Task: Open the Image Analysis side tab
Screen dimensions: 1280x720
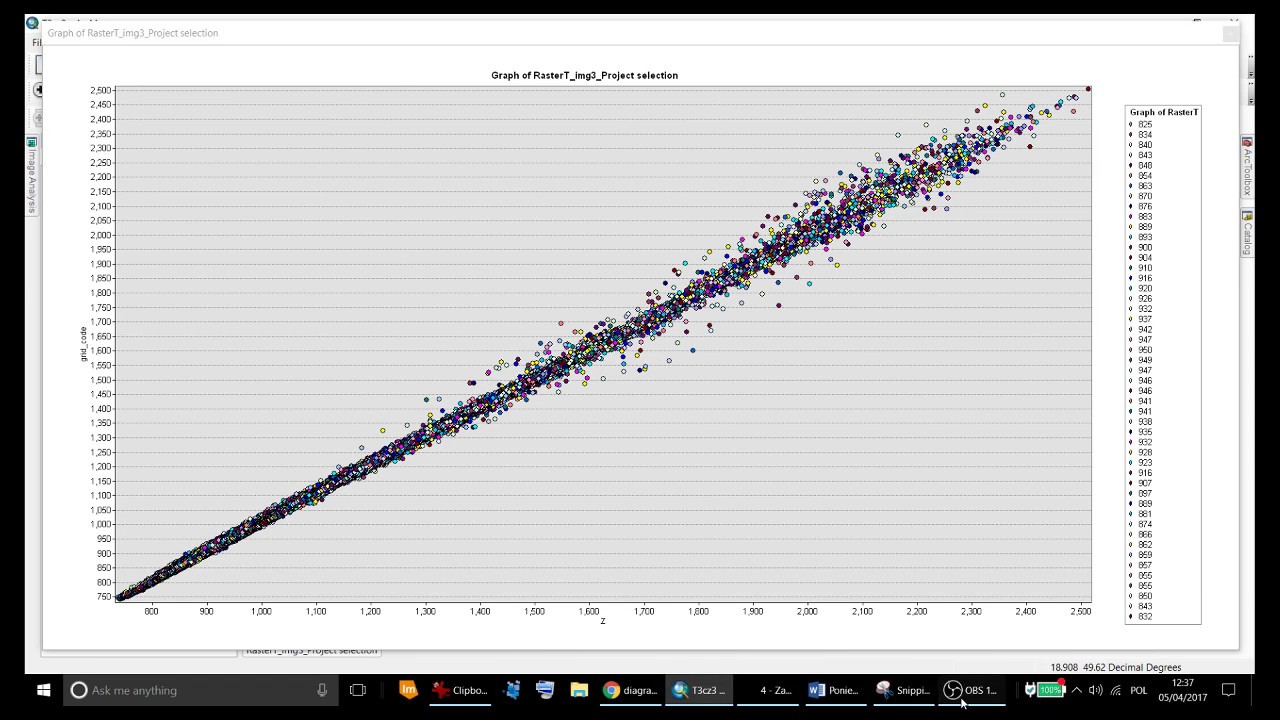Action: tap(31, 175)
